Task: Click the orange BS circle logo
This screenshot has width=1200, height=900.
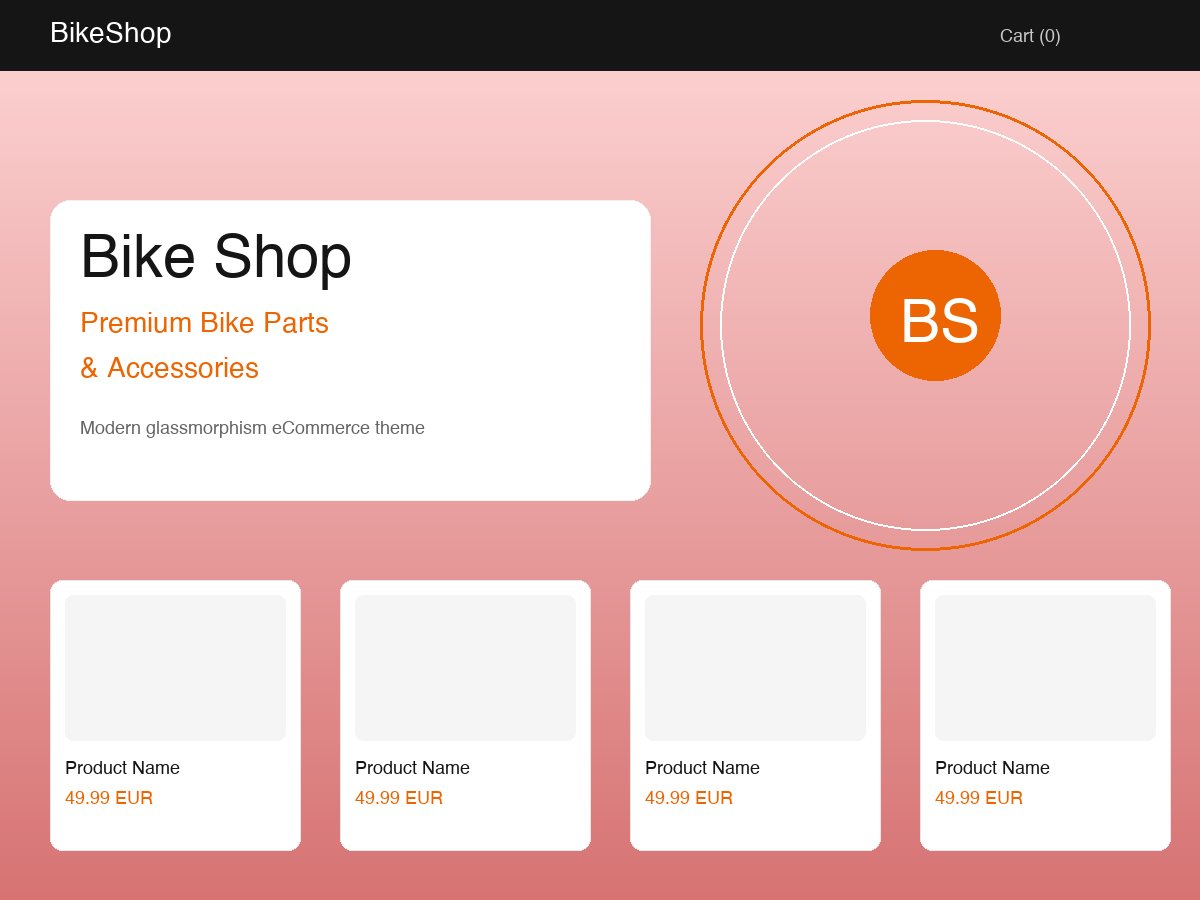Action: 935,316
